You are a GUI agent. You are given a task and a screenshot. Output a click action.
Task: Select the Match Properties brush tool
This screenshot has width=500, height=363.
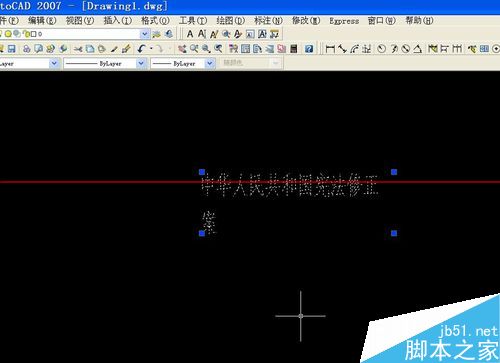pyautogui.click(x=114, y=49)
